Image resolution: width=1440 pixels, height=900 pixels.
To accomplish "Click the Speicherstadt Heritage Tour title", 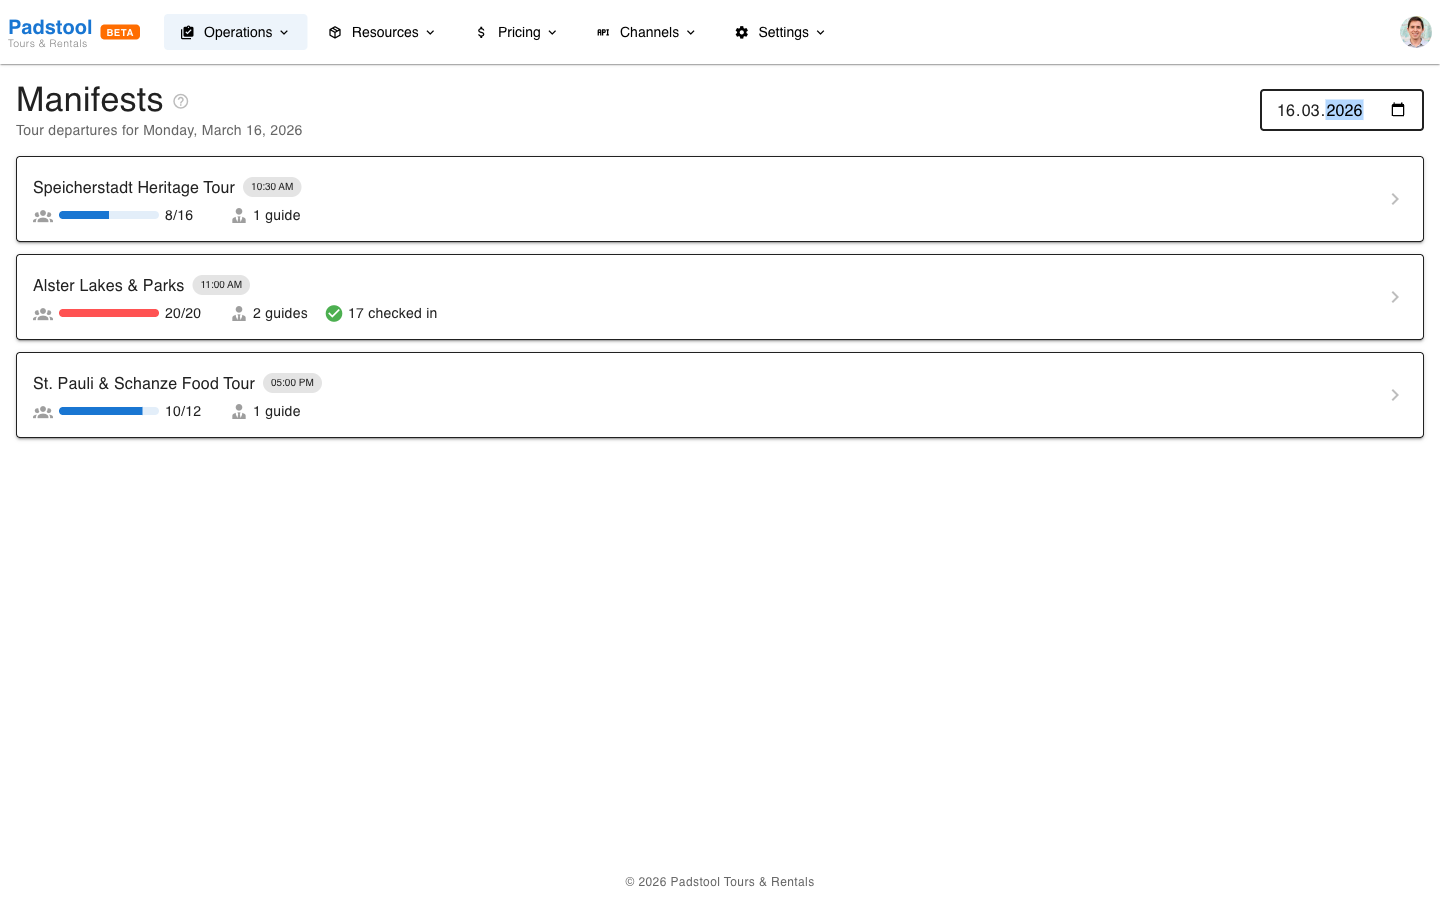I will 134,187.
